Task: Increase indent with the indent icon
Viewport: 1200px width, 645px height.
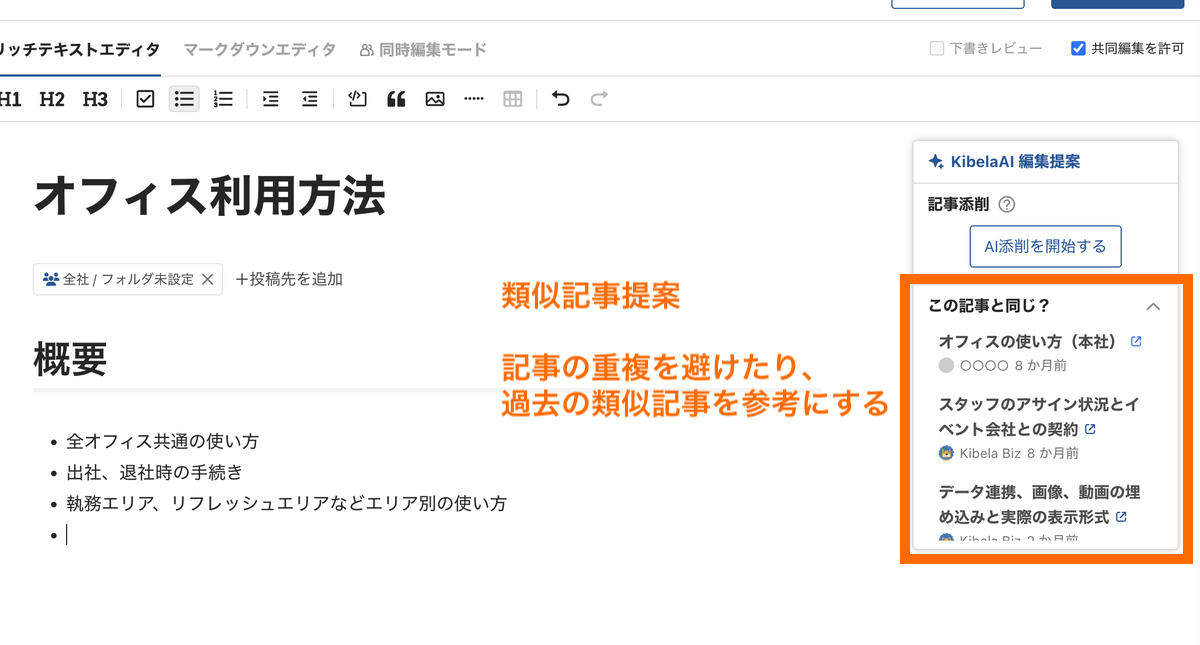Action: pos(270,99)
